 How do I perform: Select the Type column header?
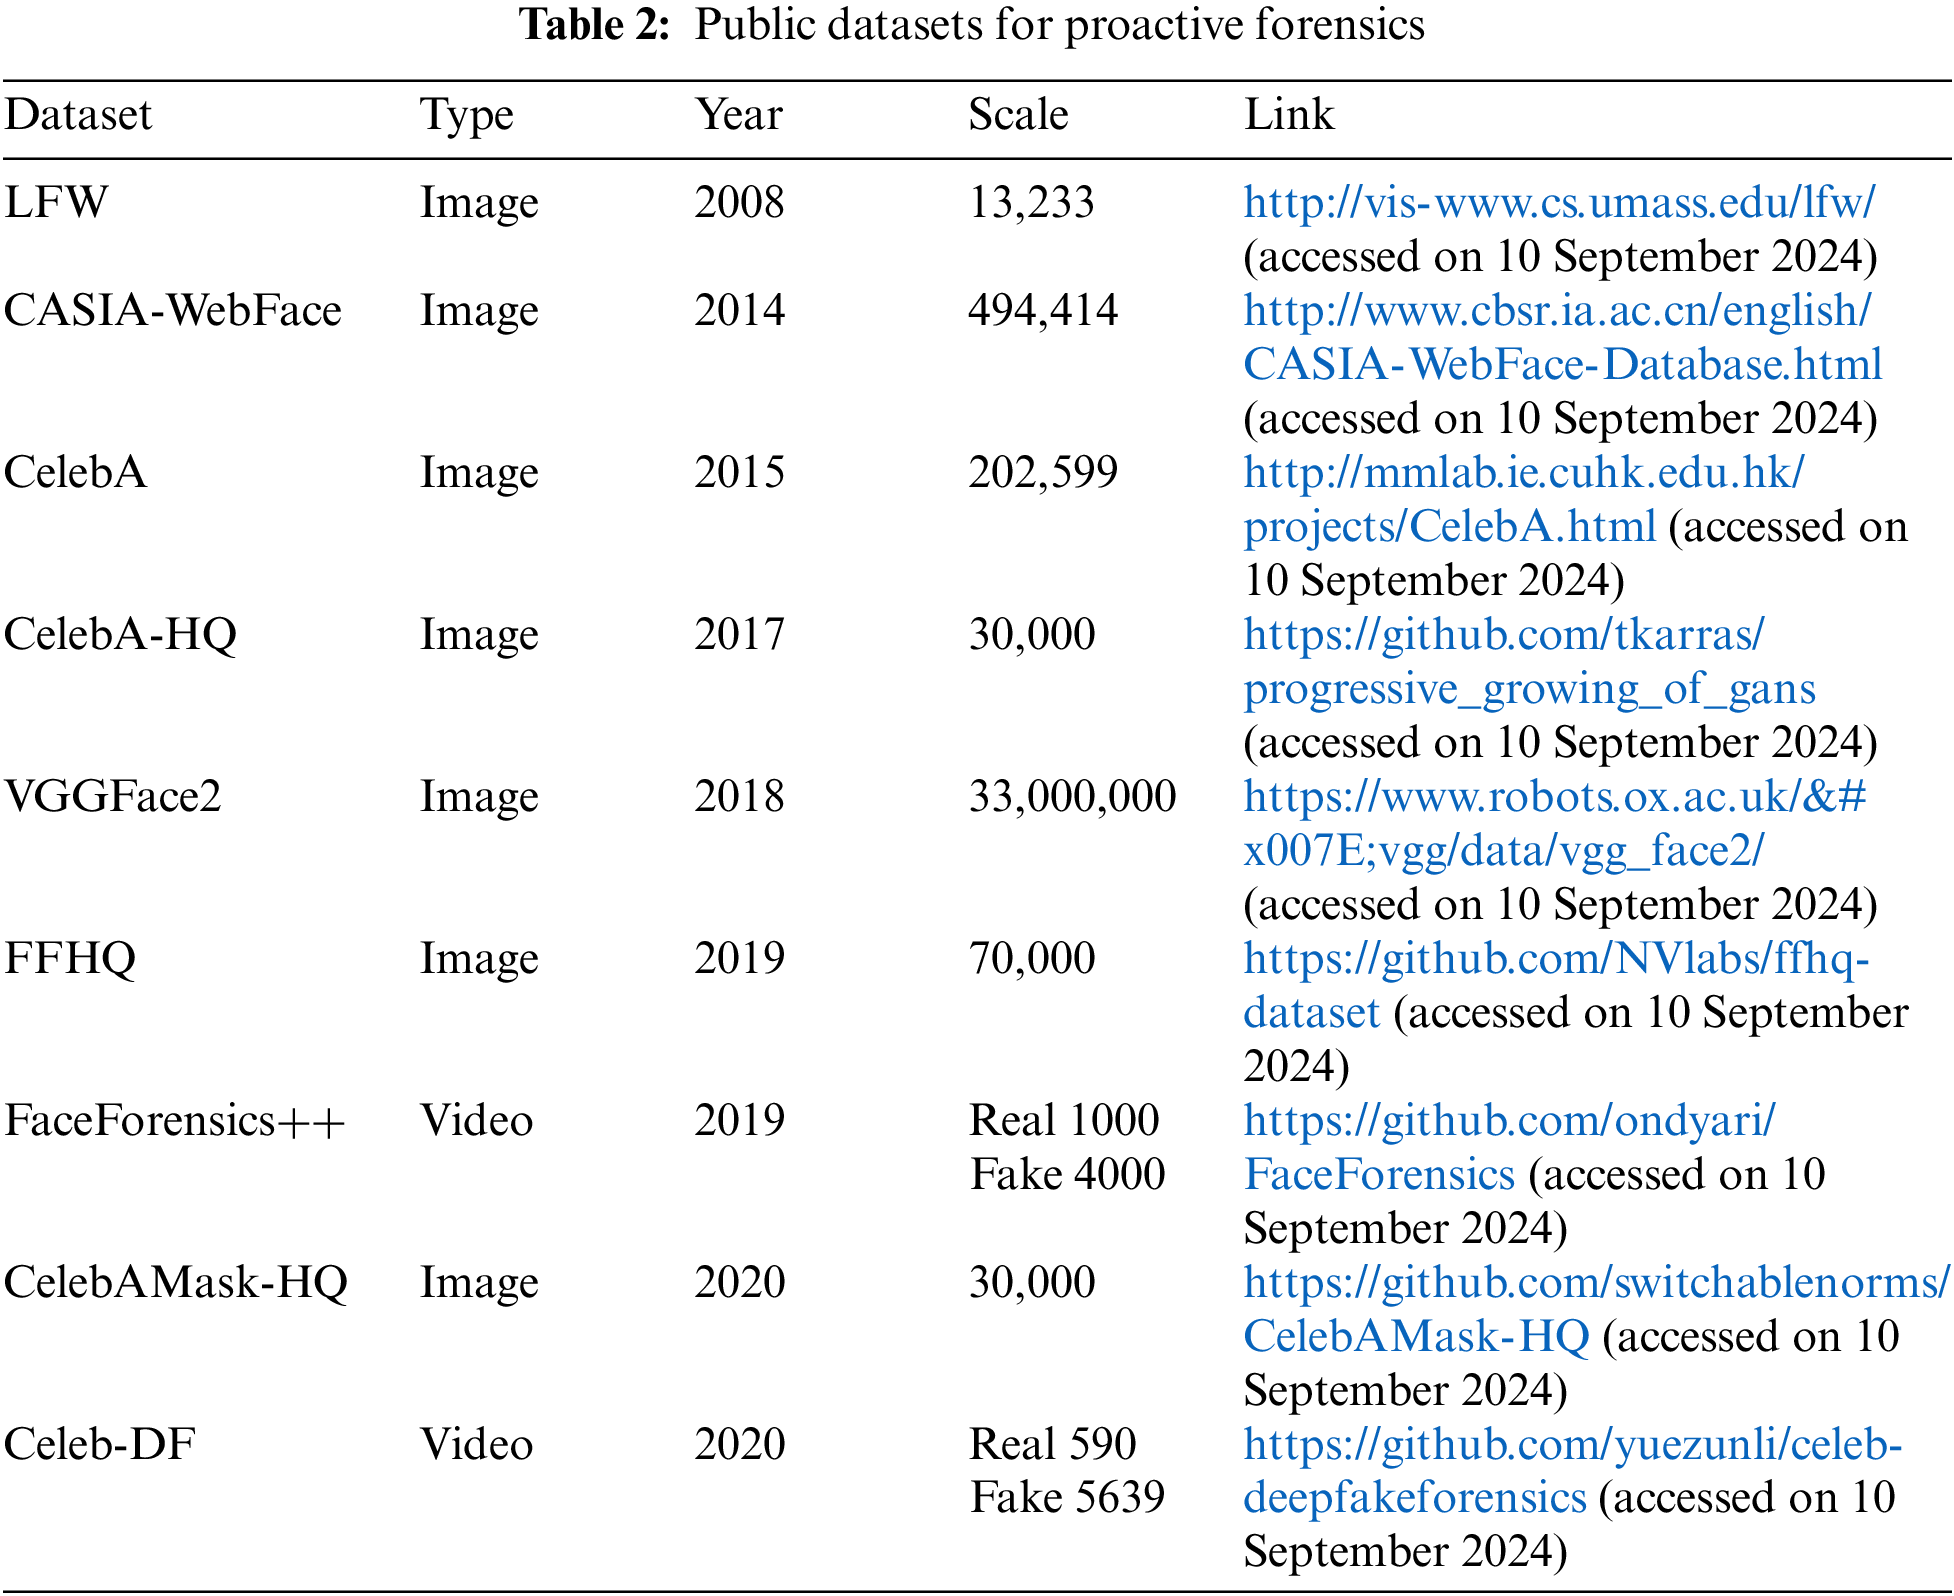[465, 113]
